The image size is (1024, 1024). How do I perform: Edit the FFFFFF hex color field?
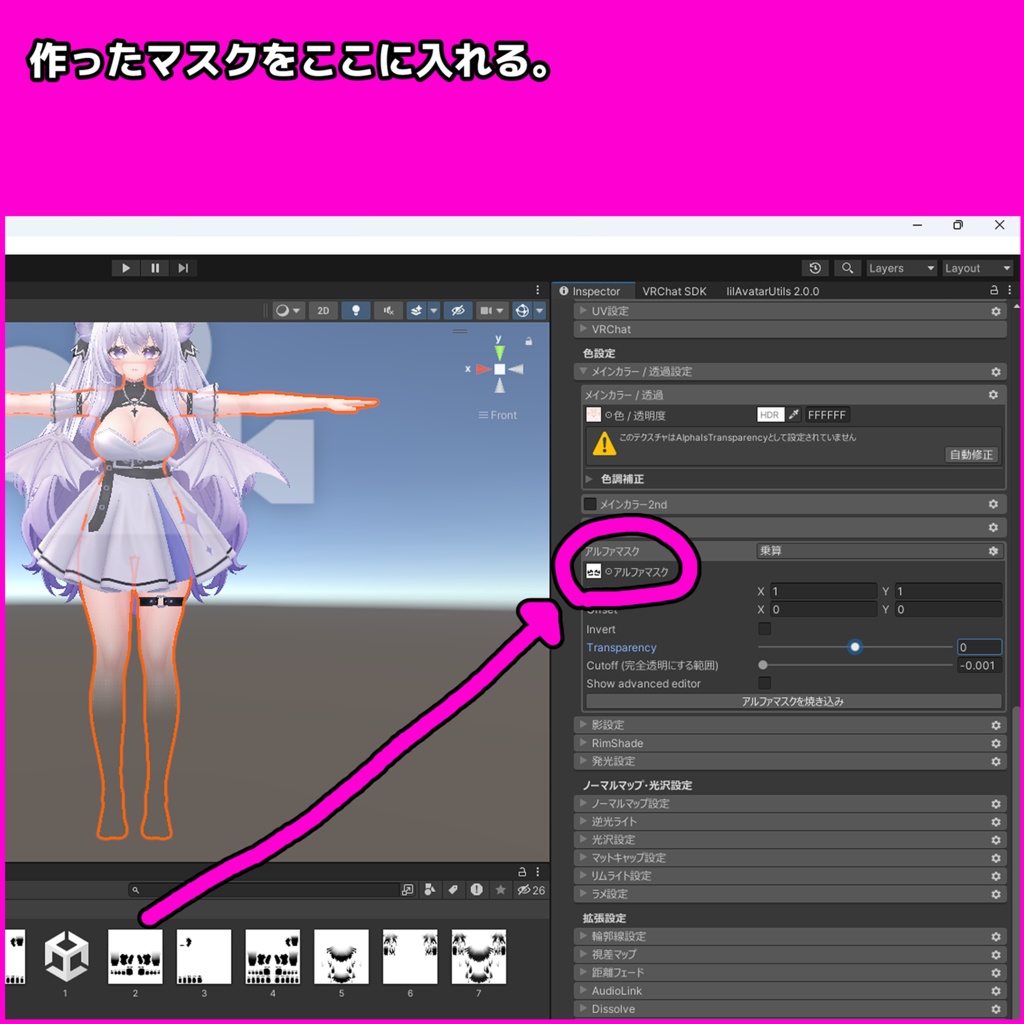[x=828, y=415]
